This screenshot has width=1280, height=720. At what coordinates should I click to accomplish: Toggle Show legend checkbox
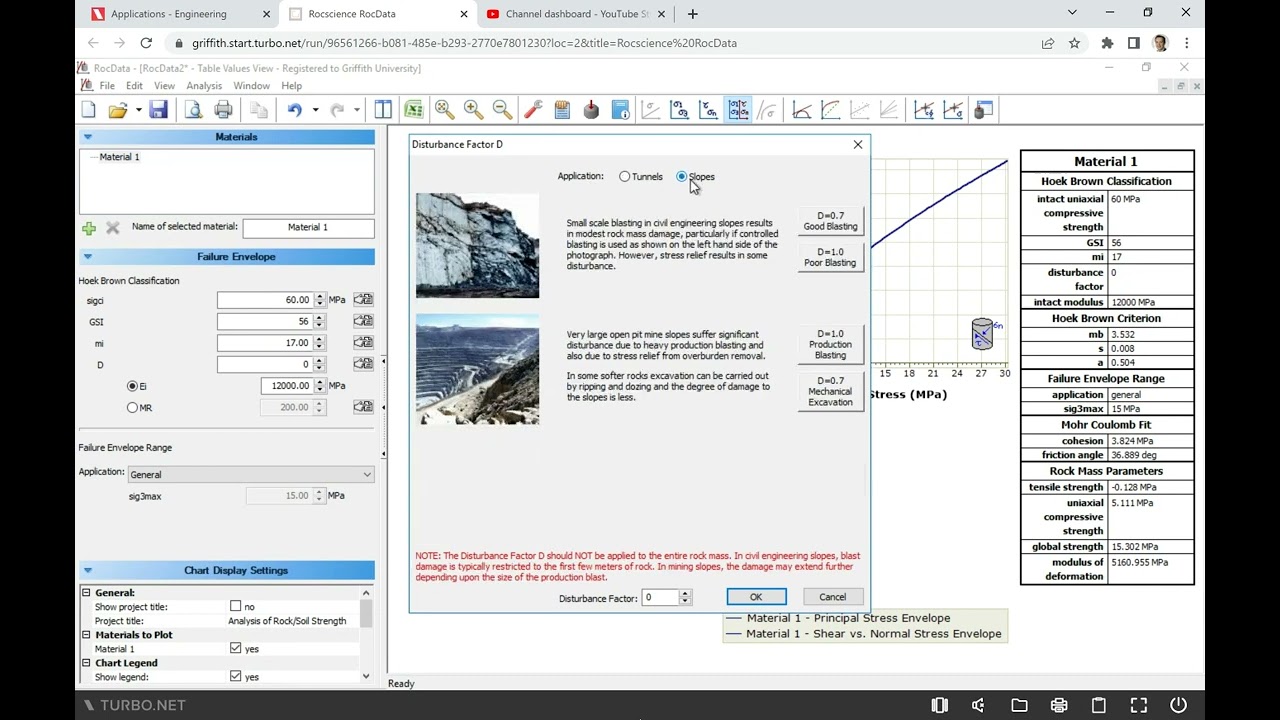tap(235, 676)
